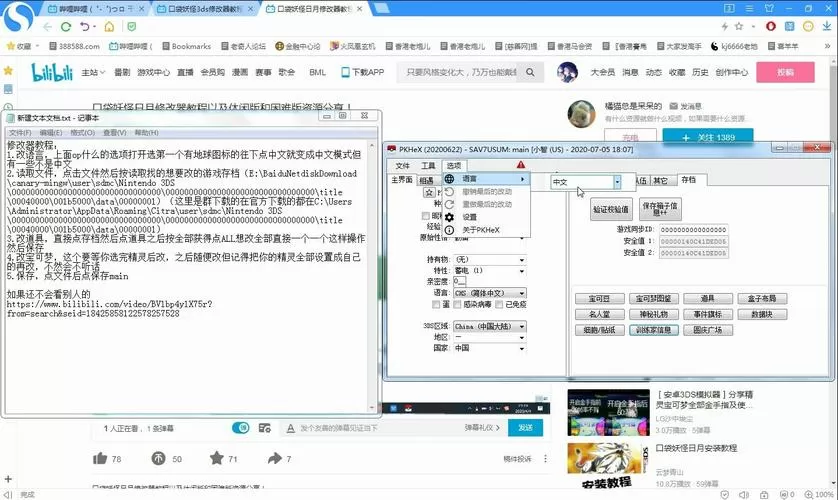Reload the page with the green refresh icon
838x500 pixels.
(66, 27)
